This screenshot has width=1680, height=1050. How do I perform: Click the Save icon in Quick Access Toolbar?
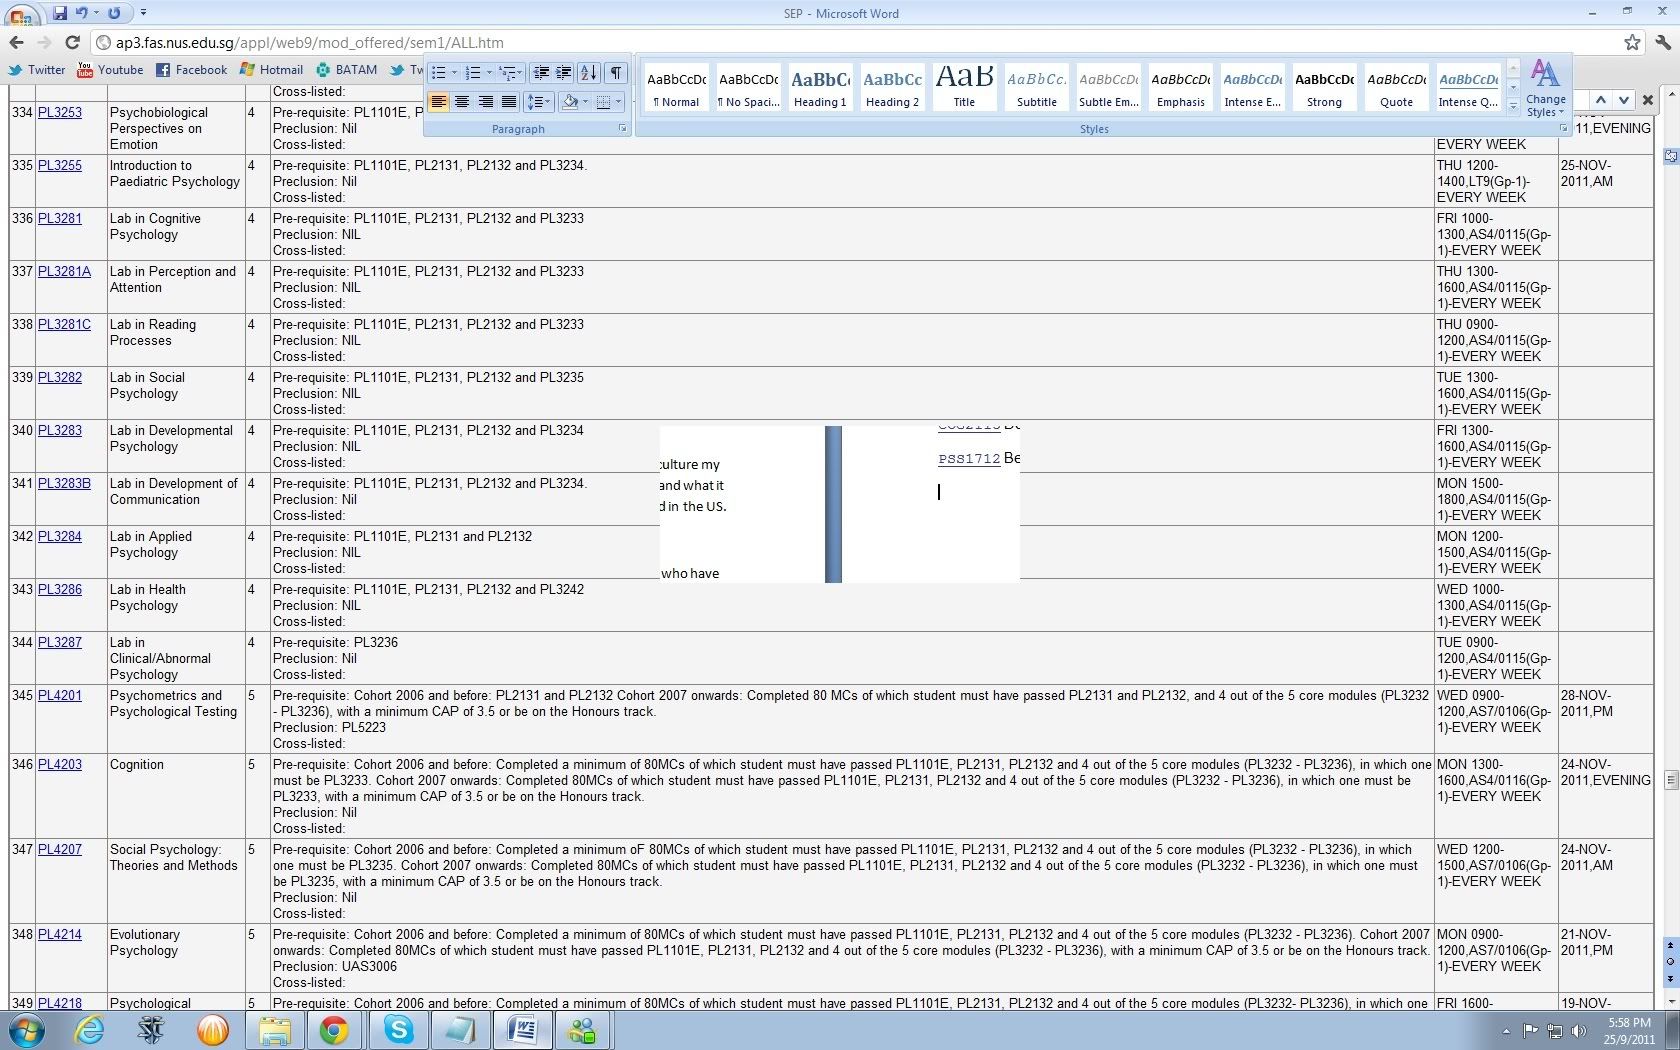(60, 13)
